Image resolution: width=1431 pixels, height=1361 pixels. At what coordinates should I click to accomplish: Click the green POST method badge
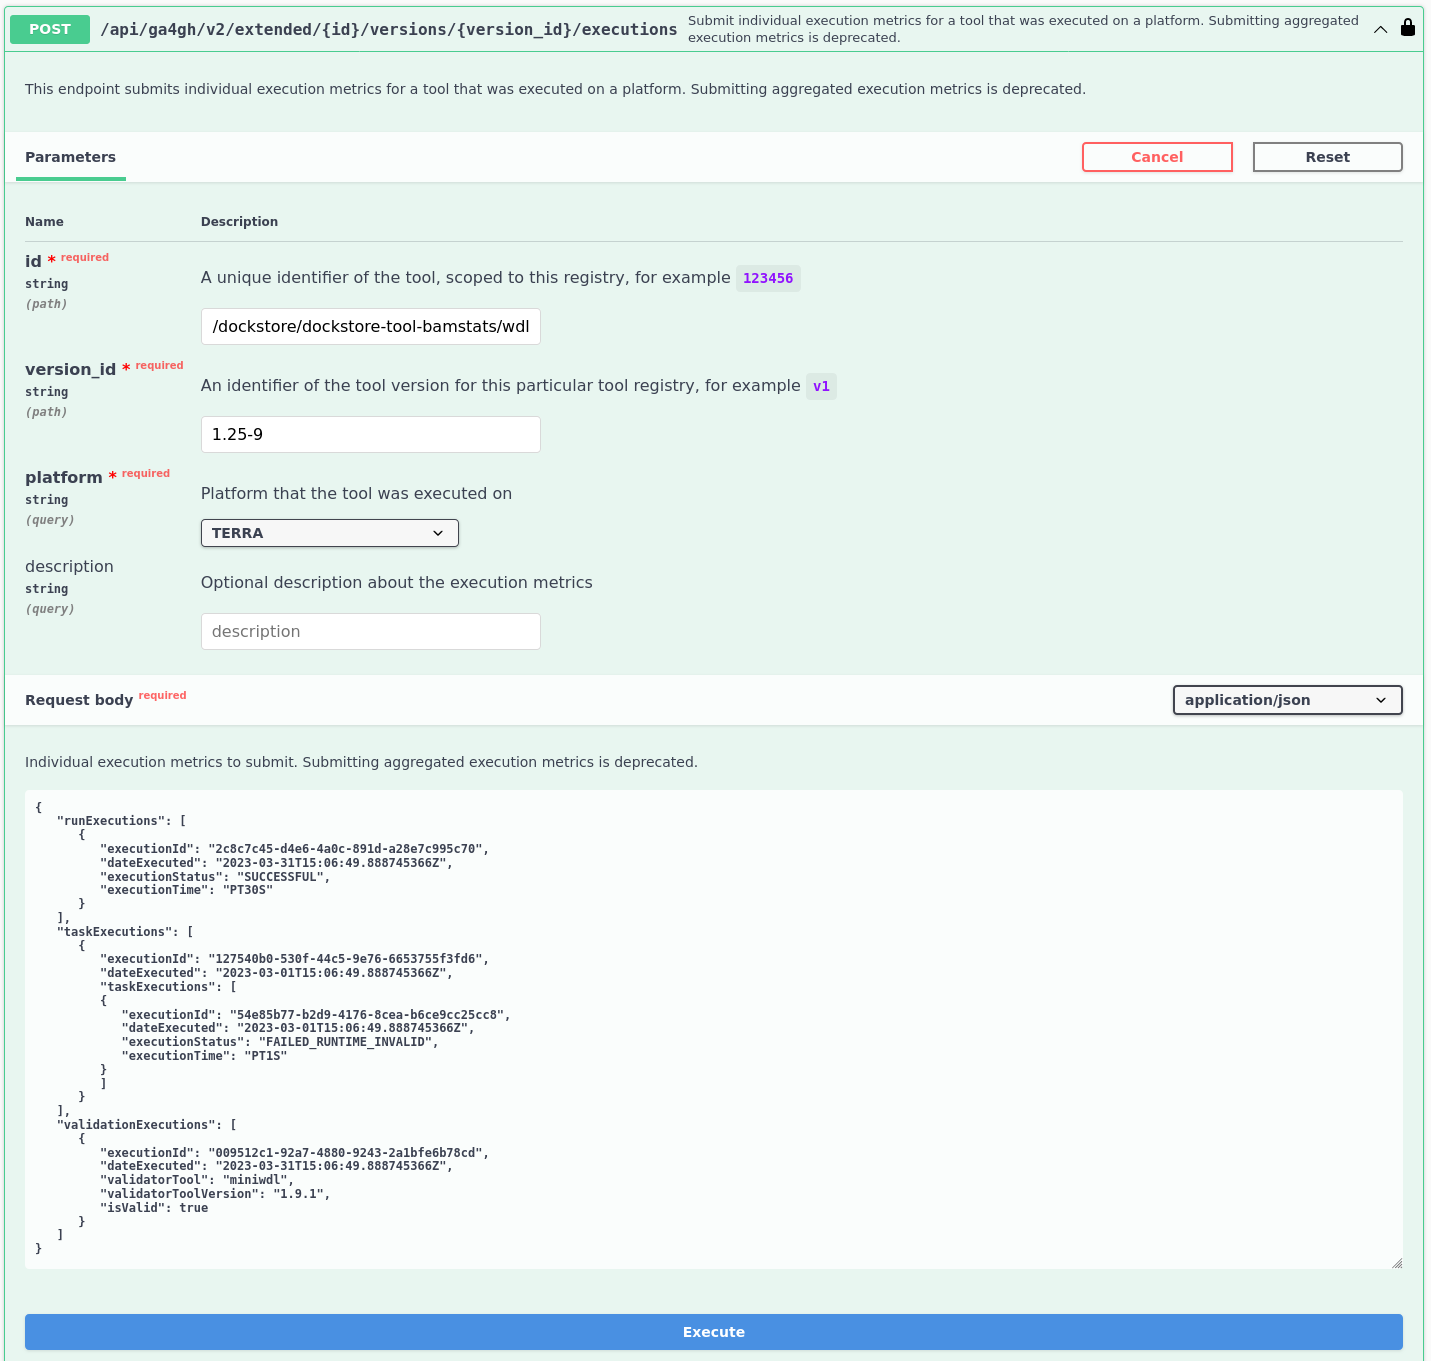[x=49, y=29]
